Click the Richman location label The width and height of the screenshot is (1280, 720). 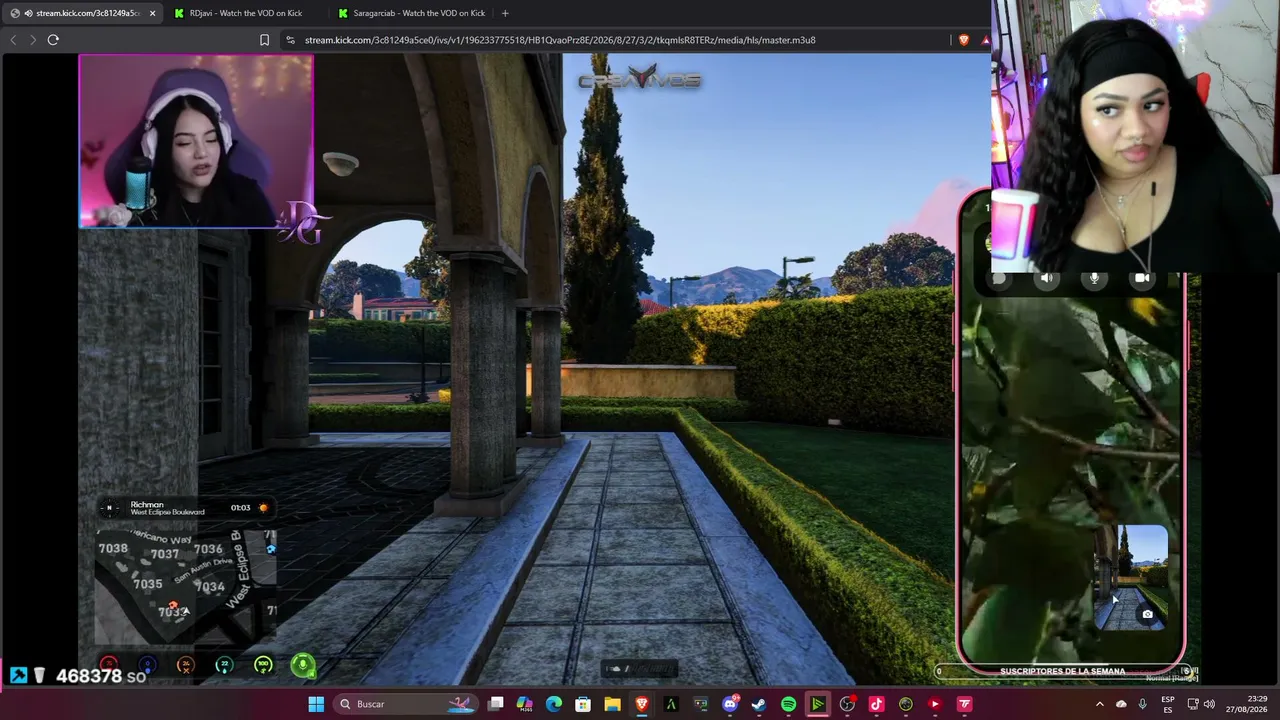coord(147,504)
